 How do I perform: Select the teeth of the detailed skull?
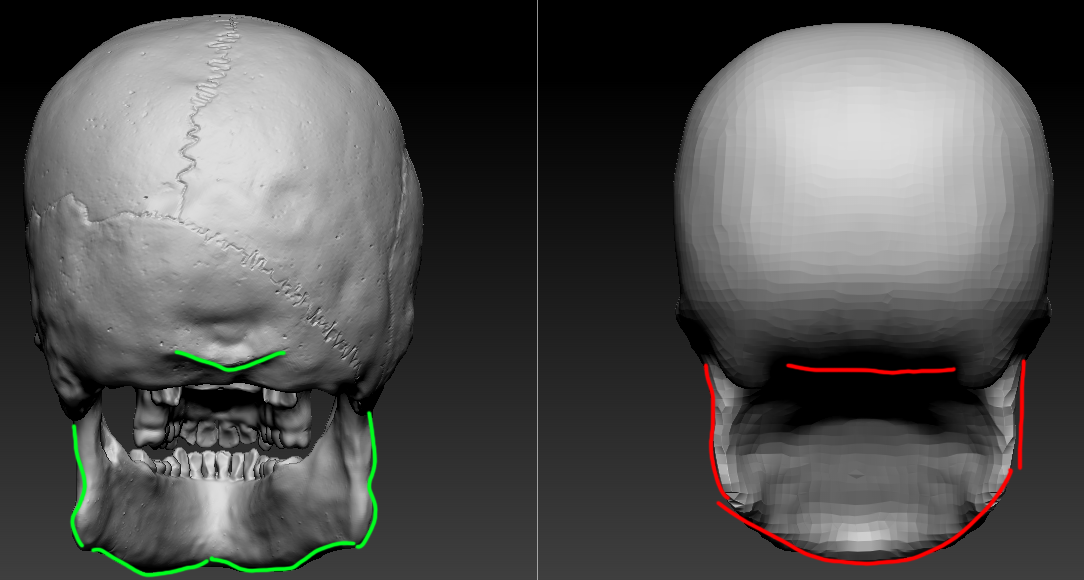(x=220, y=433)
